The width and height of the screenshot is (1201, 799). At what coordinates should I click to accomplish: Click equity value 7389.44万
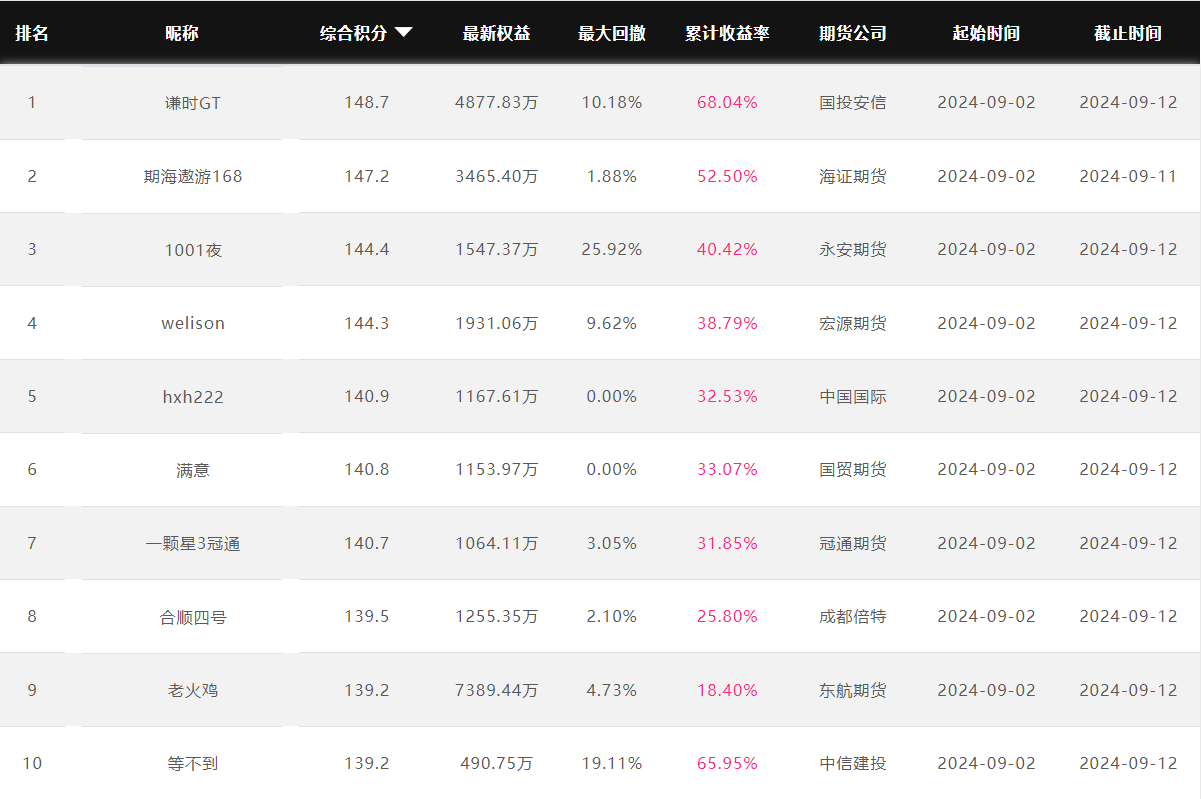(497, 690)
